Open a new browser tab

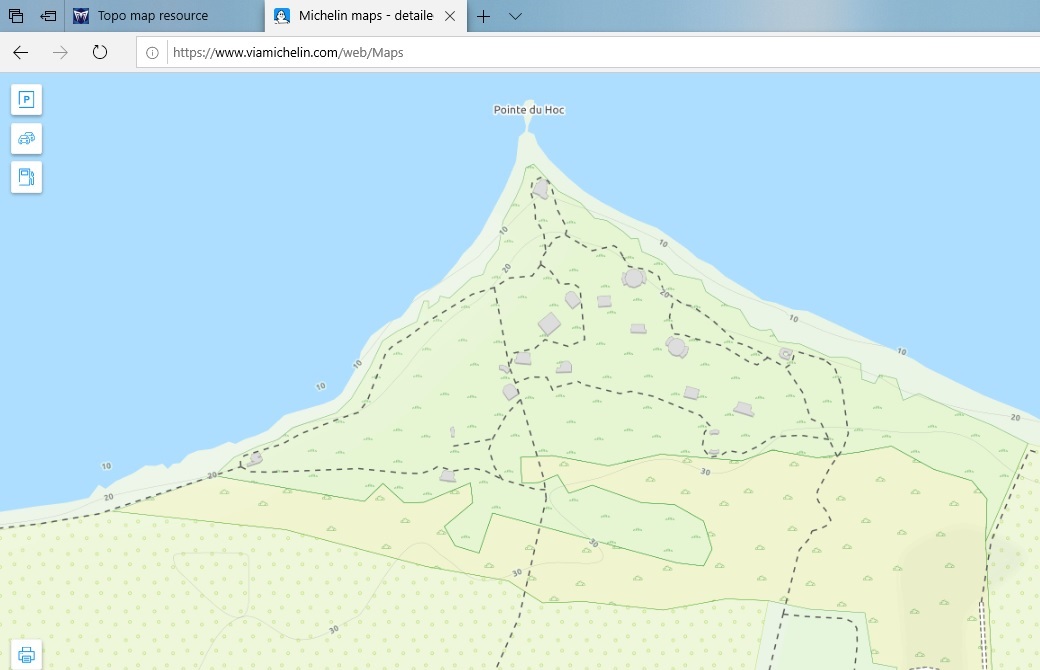click(x=484, y=16)
